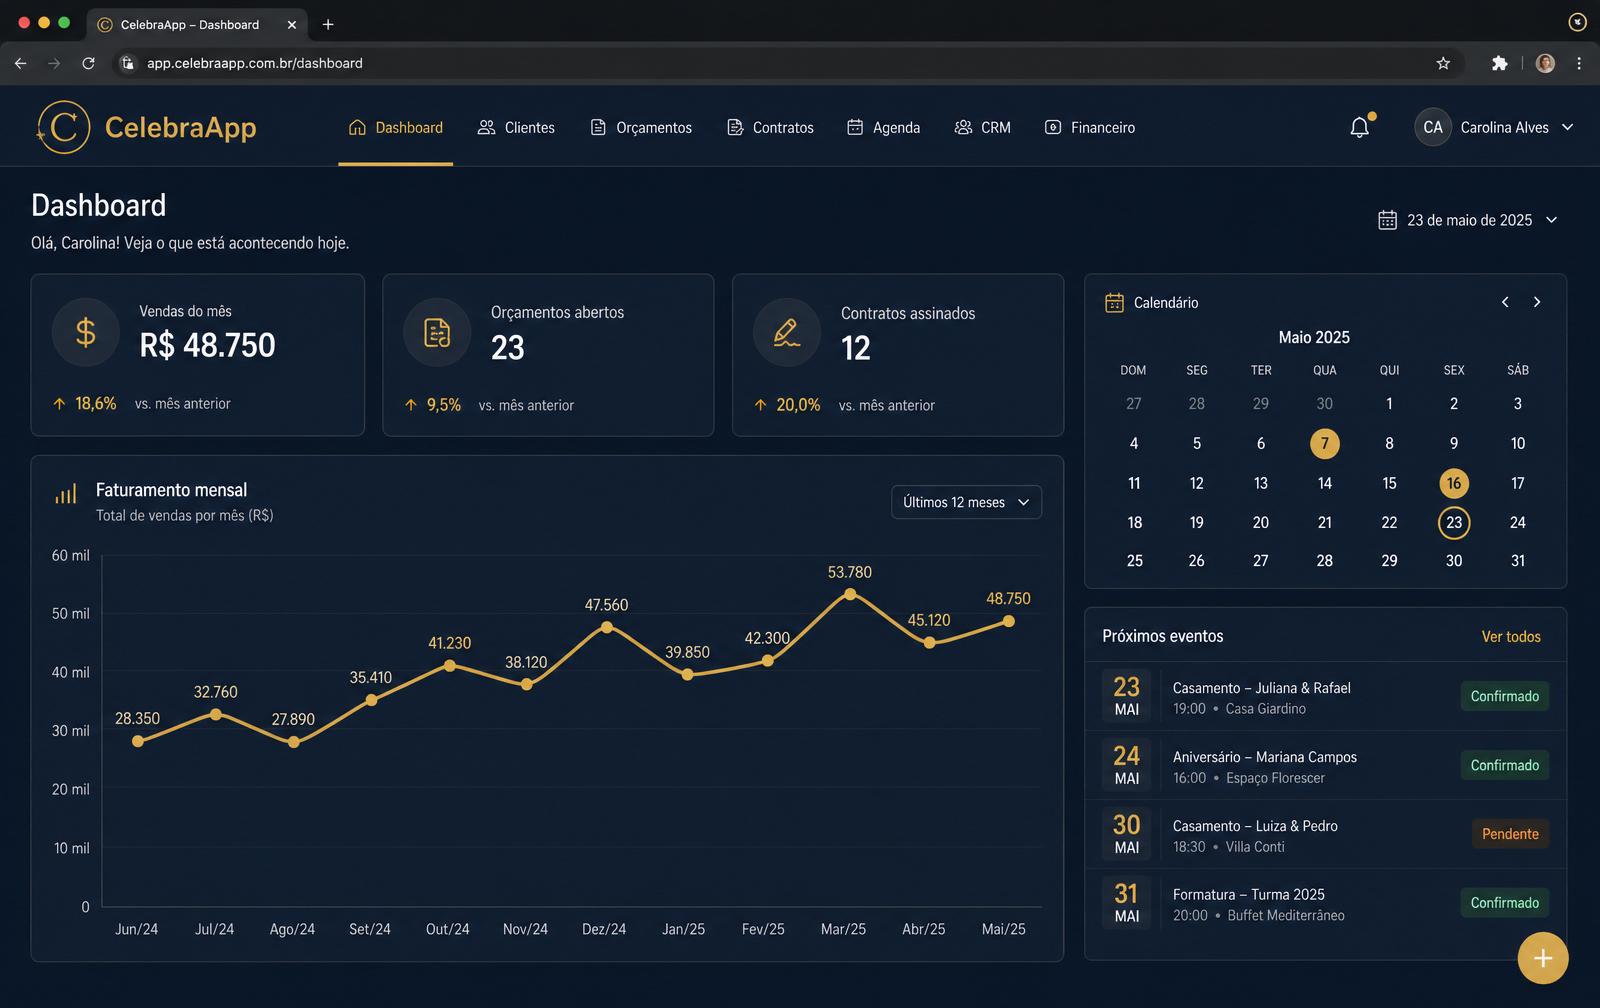Image resolution: width=1600 pixels, height=1008 pixels.
Task: Click the Contratos assinados signature icon
Action: [x=787, y=333]
